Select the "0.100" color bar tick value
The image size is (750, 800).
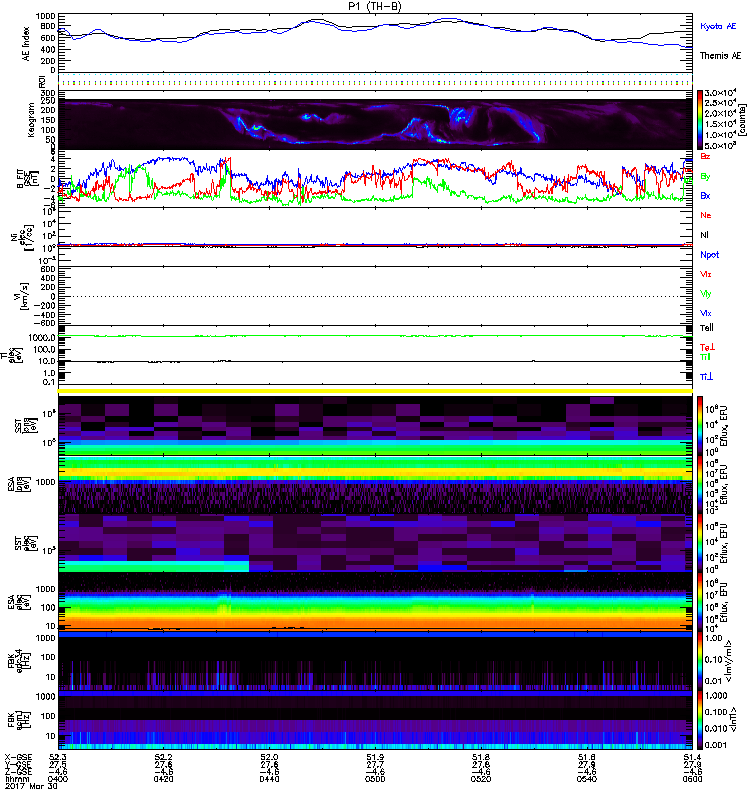coord(716,712)
